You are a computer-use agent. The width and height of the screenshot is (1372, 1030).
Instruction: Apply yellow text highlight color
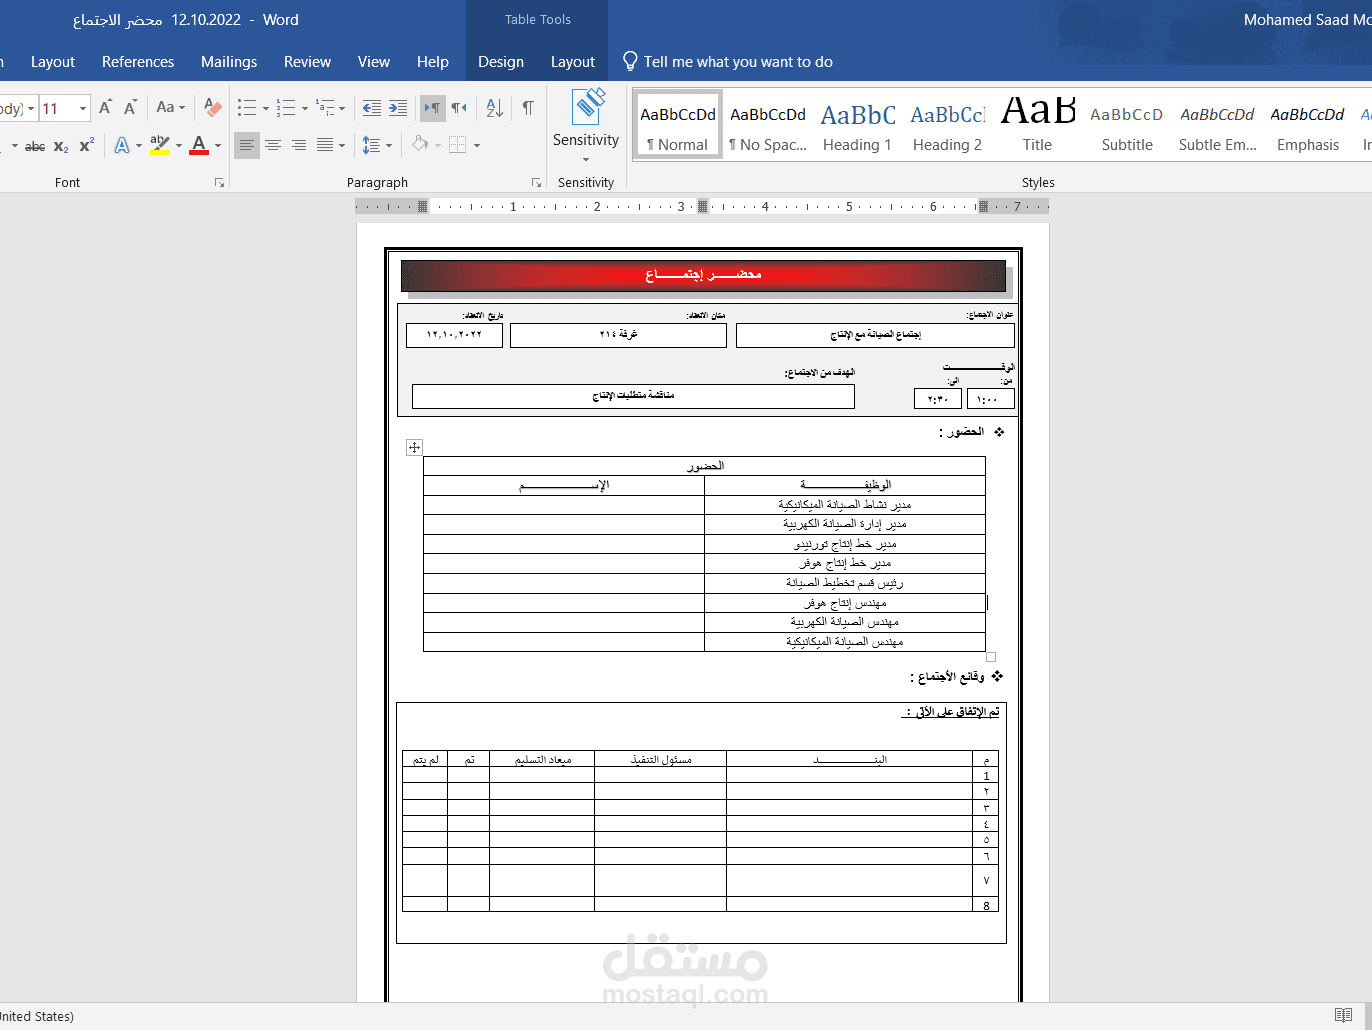pyautogui.click(x=159, y=146)
